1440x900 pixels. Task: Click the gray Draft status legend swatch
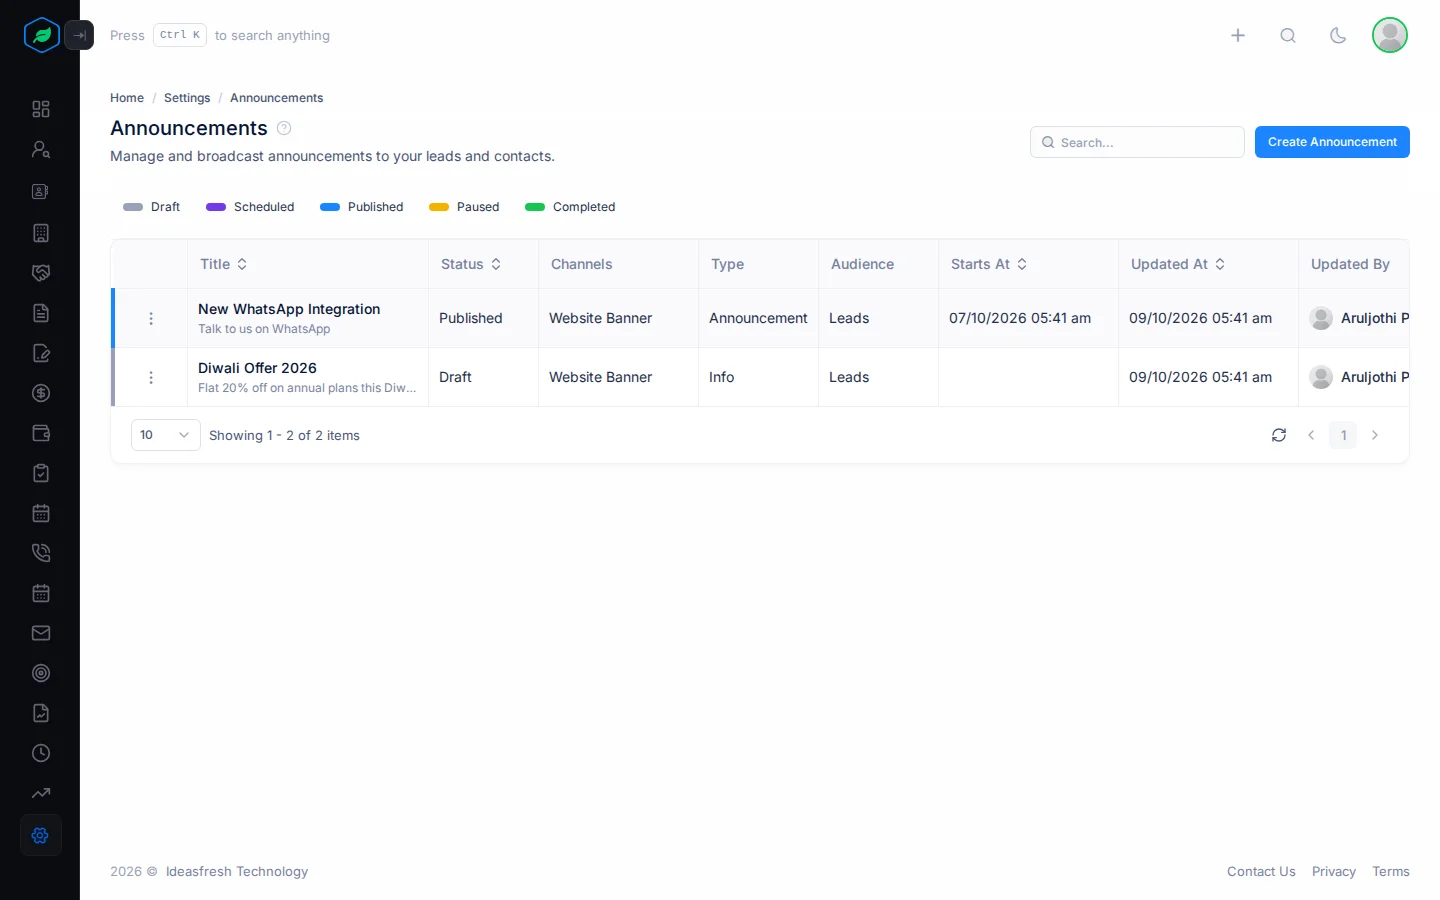(x=133, y=207)
